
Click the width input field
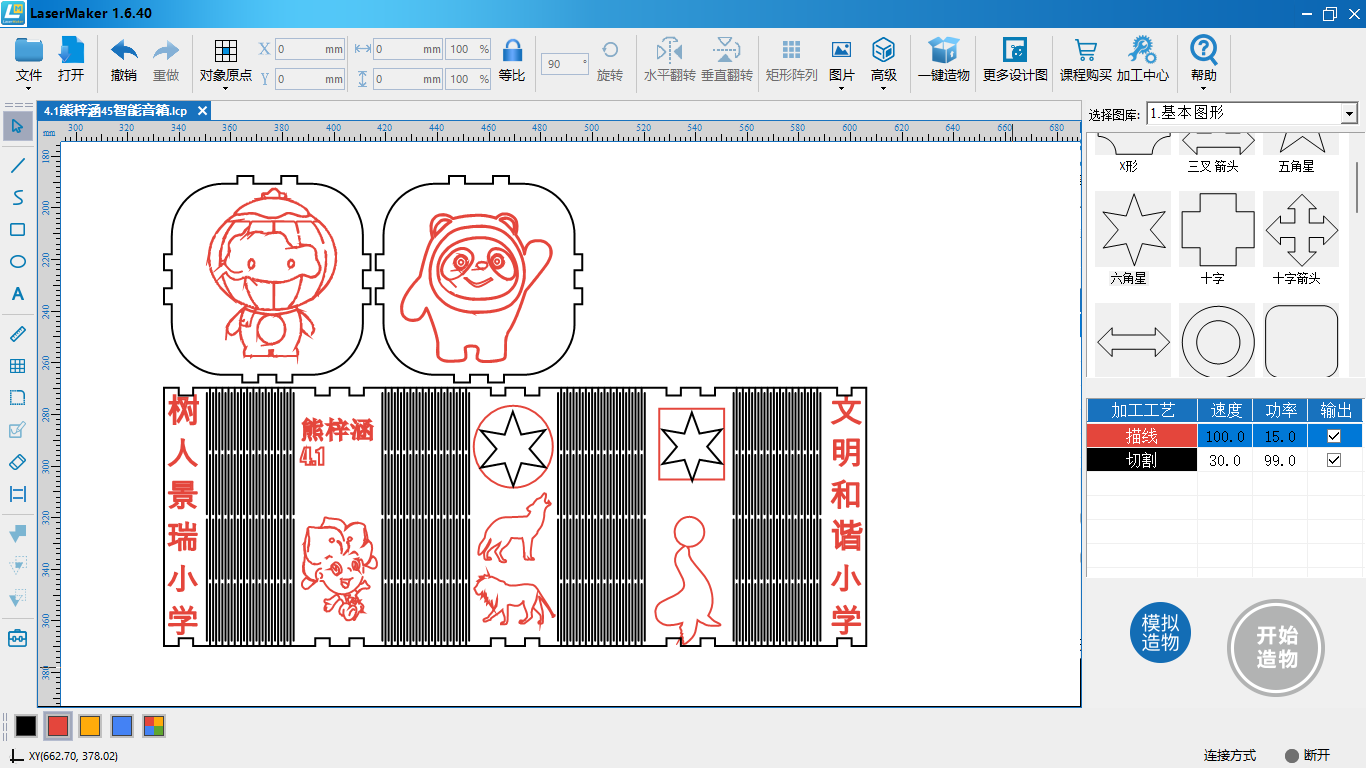[x=408, y=49]
